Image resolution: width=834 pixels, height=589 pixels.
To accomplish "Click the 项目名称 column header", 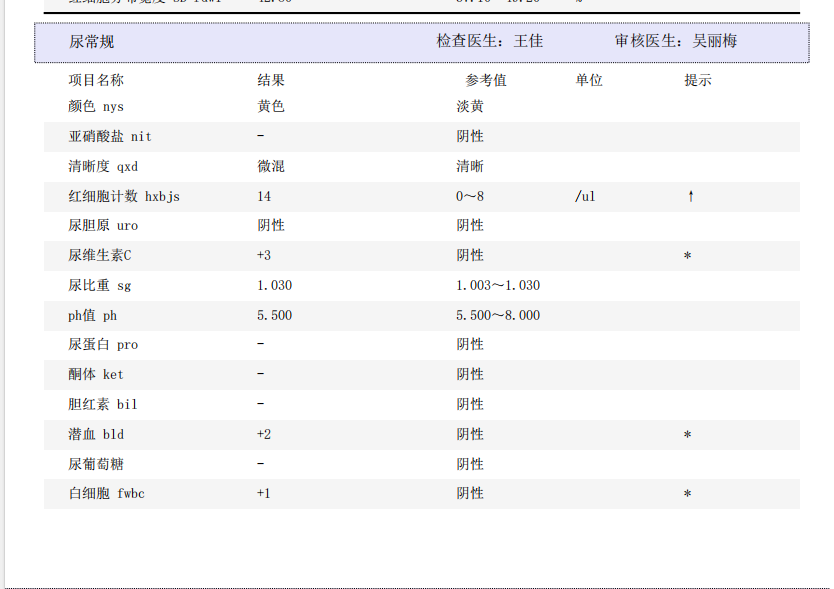I will [x=96, y=80].
